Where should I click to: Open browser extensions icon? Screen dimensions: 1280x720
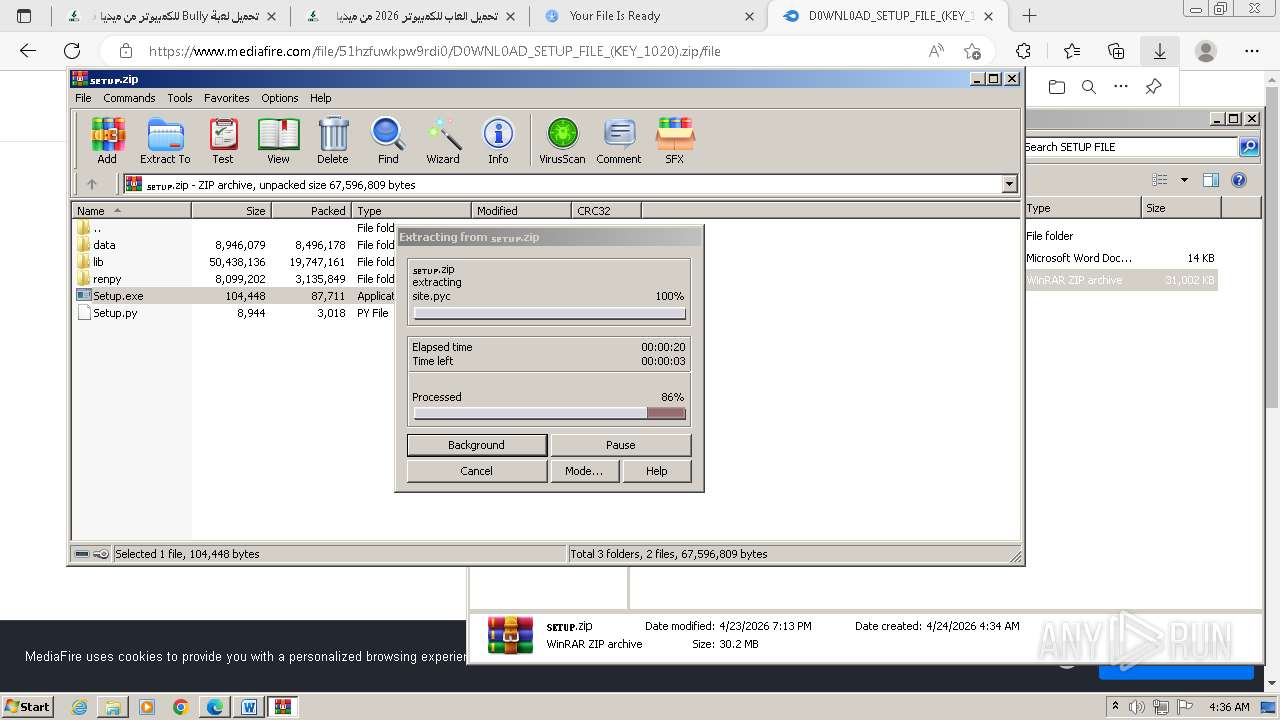1023,51
